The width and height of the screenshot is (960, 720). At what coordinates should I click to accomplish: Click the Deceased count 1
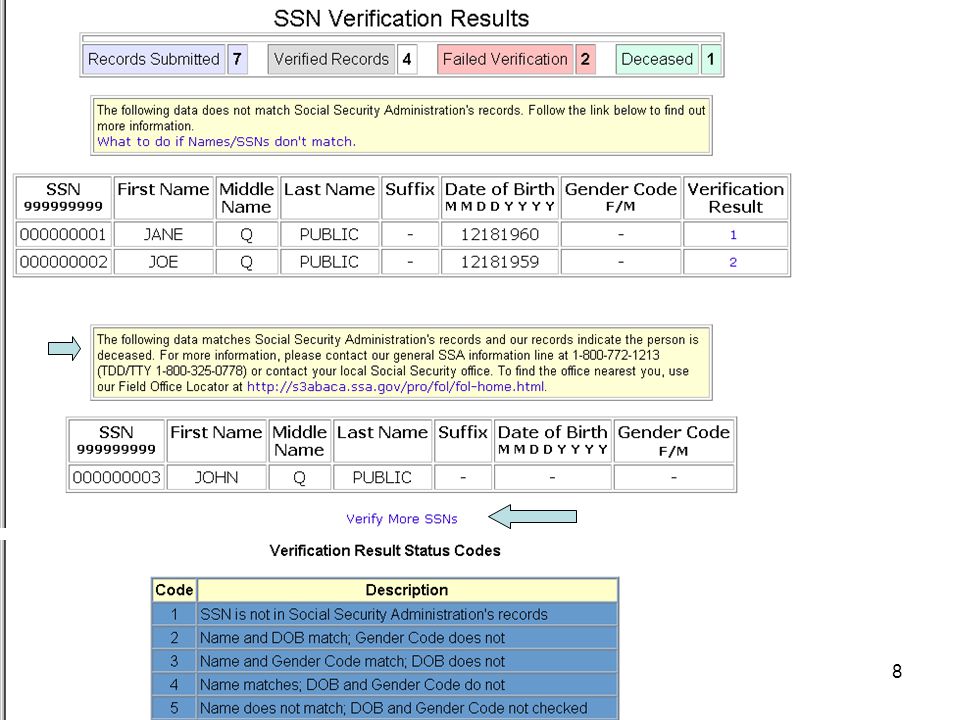click(x=711, y=59)
